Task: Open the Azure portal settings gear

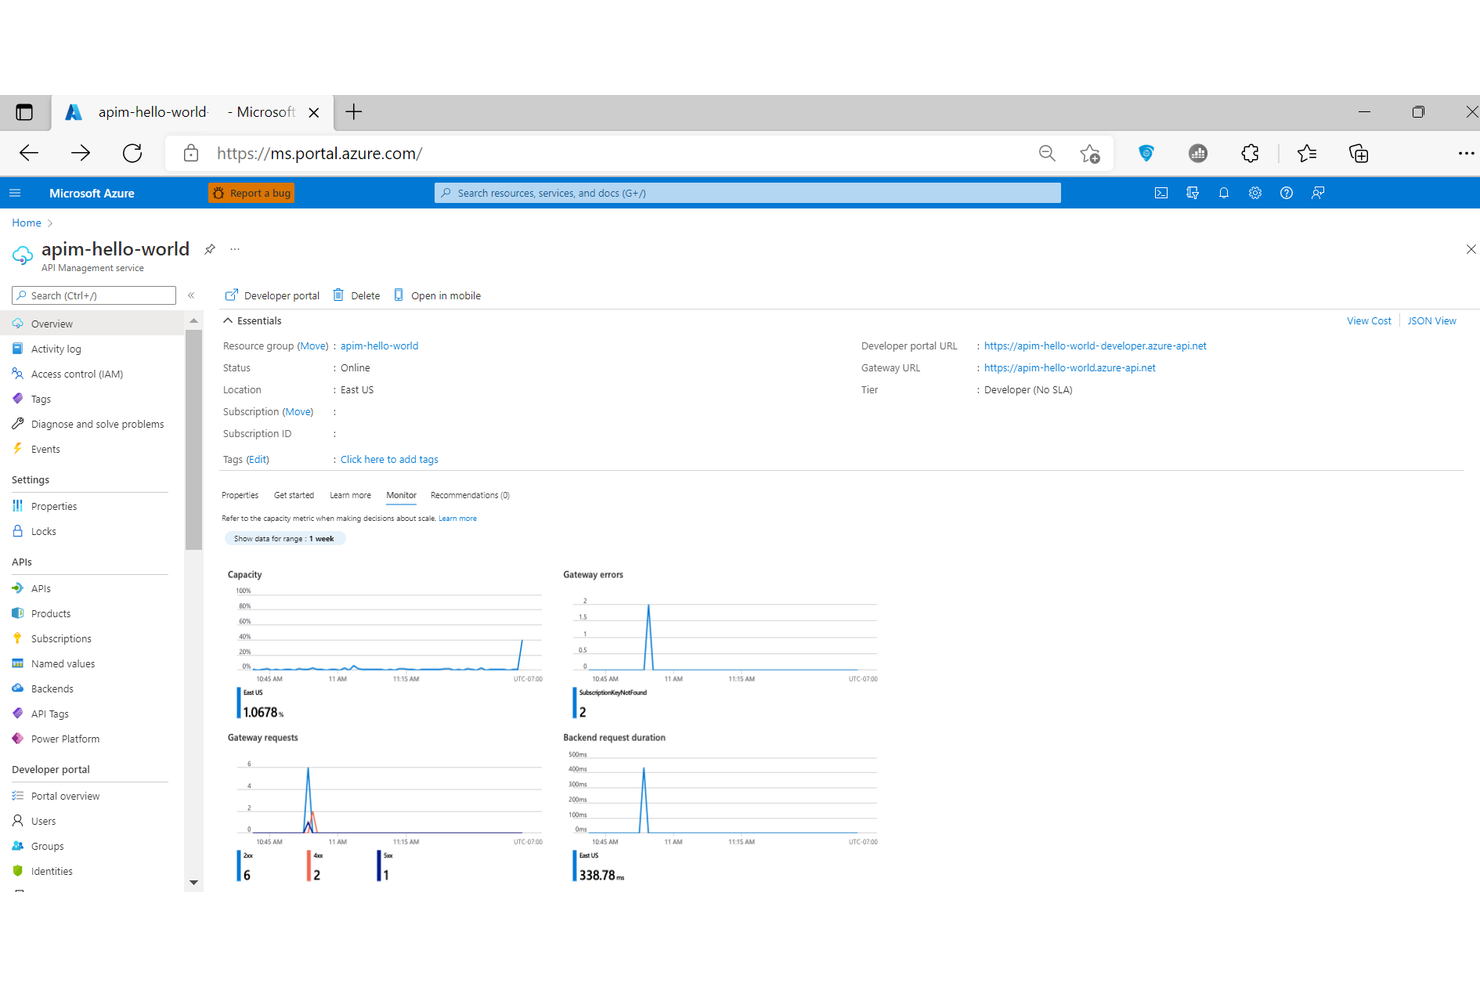Action: click(1255, 192)
